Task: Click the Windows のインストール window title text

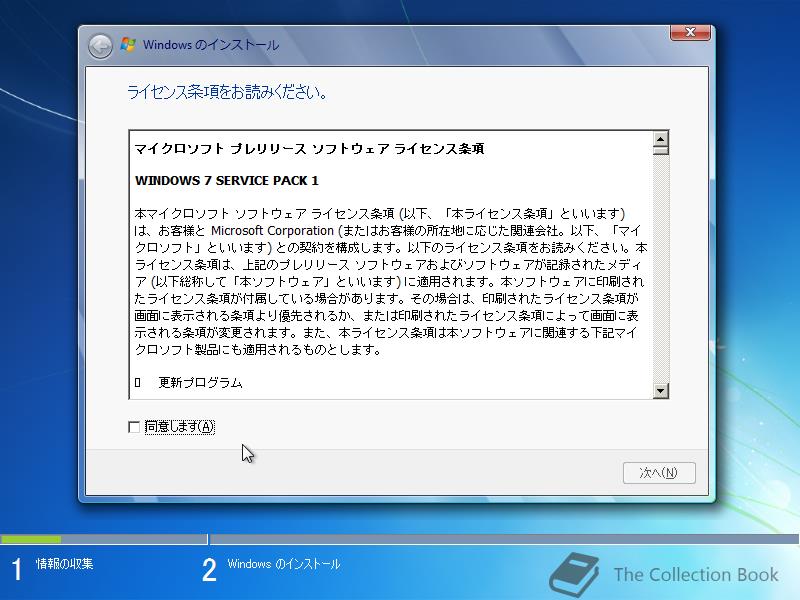Action: tap(211, 45)
